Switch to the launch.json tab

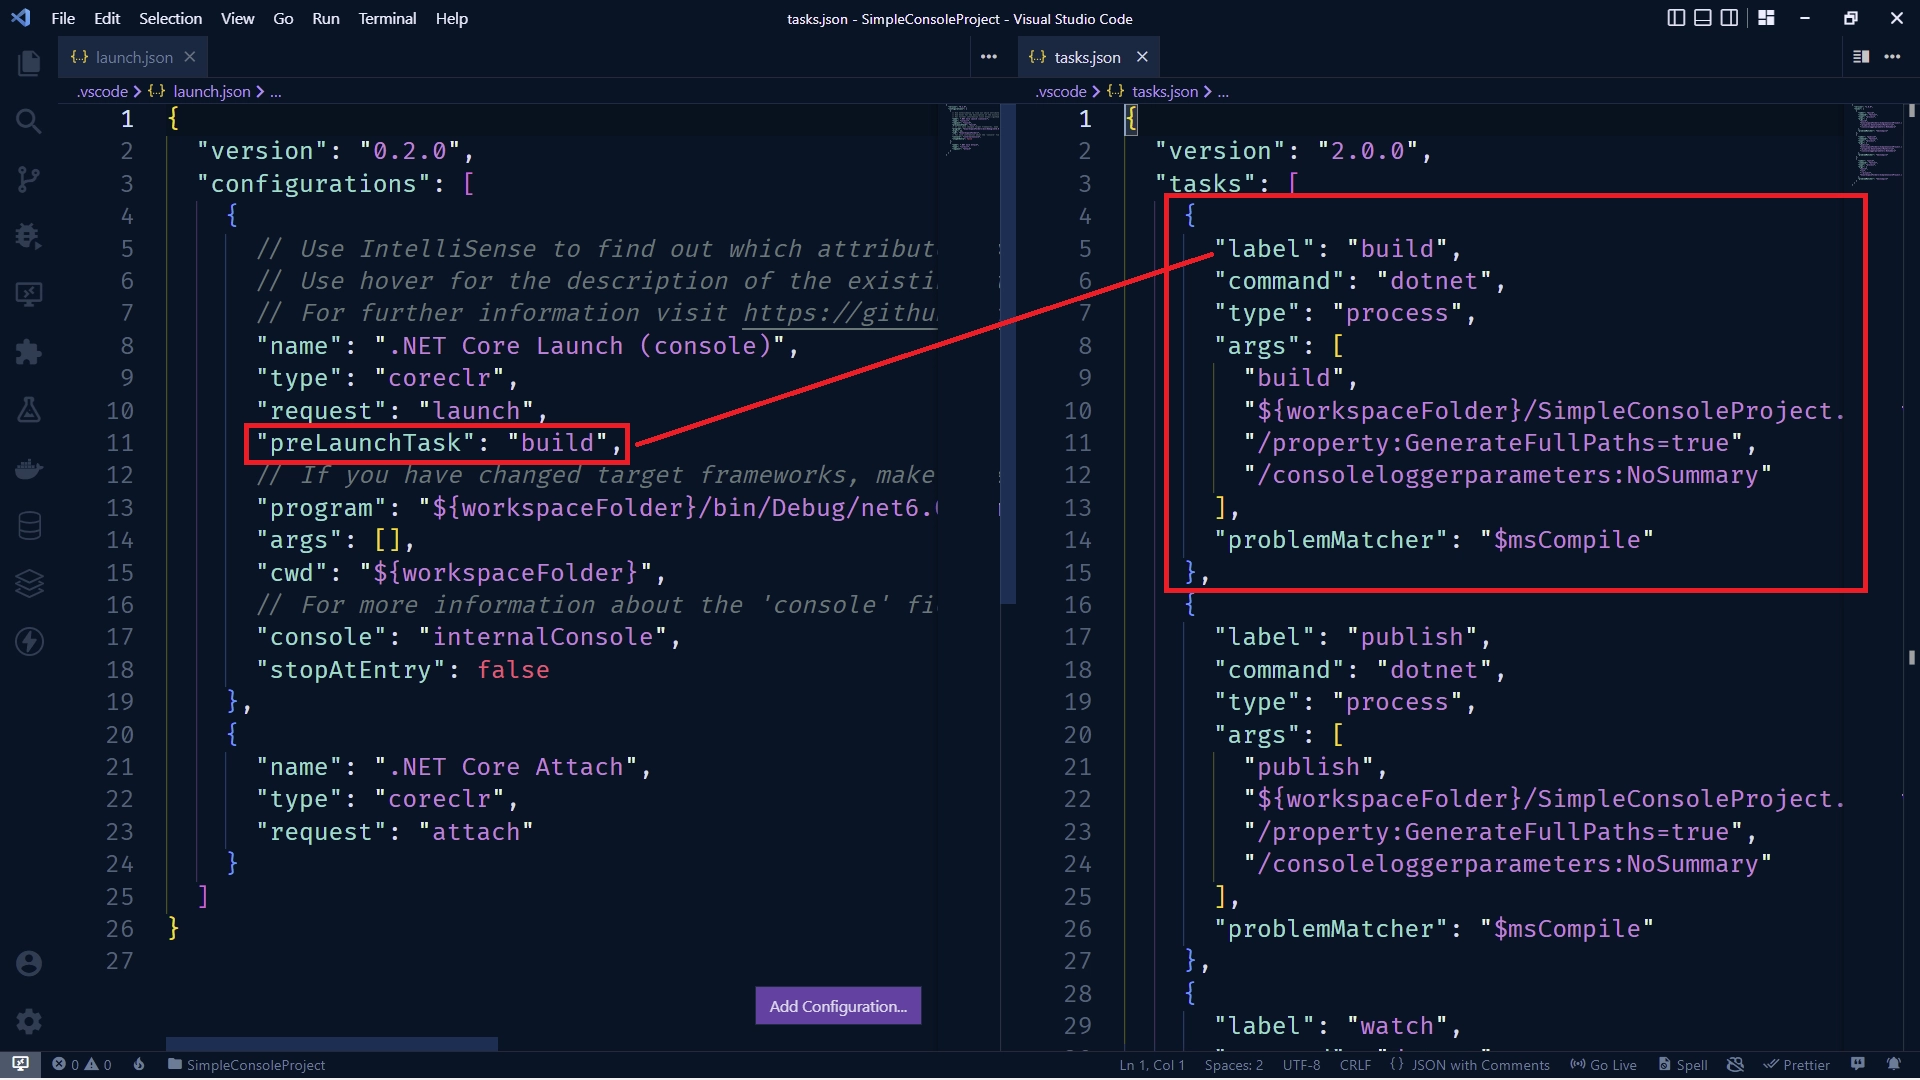coord(133,57)
